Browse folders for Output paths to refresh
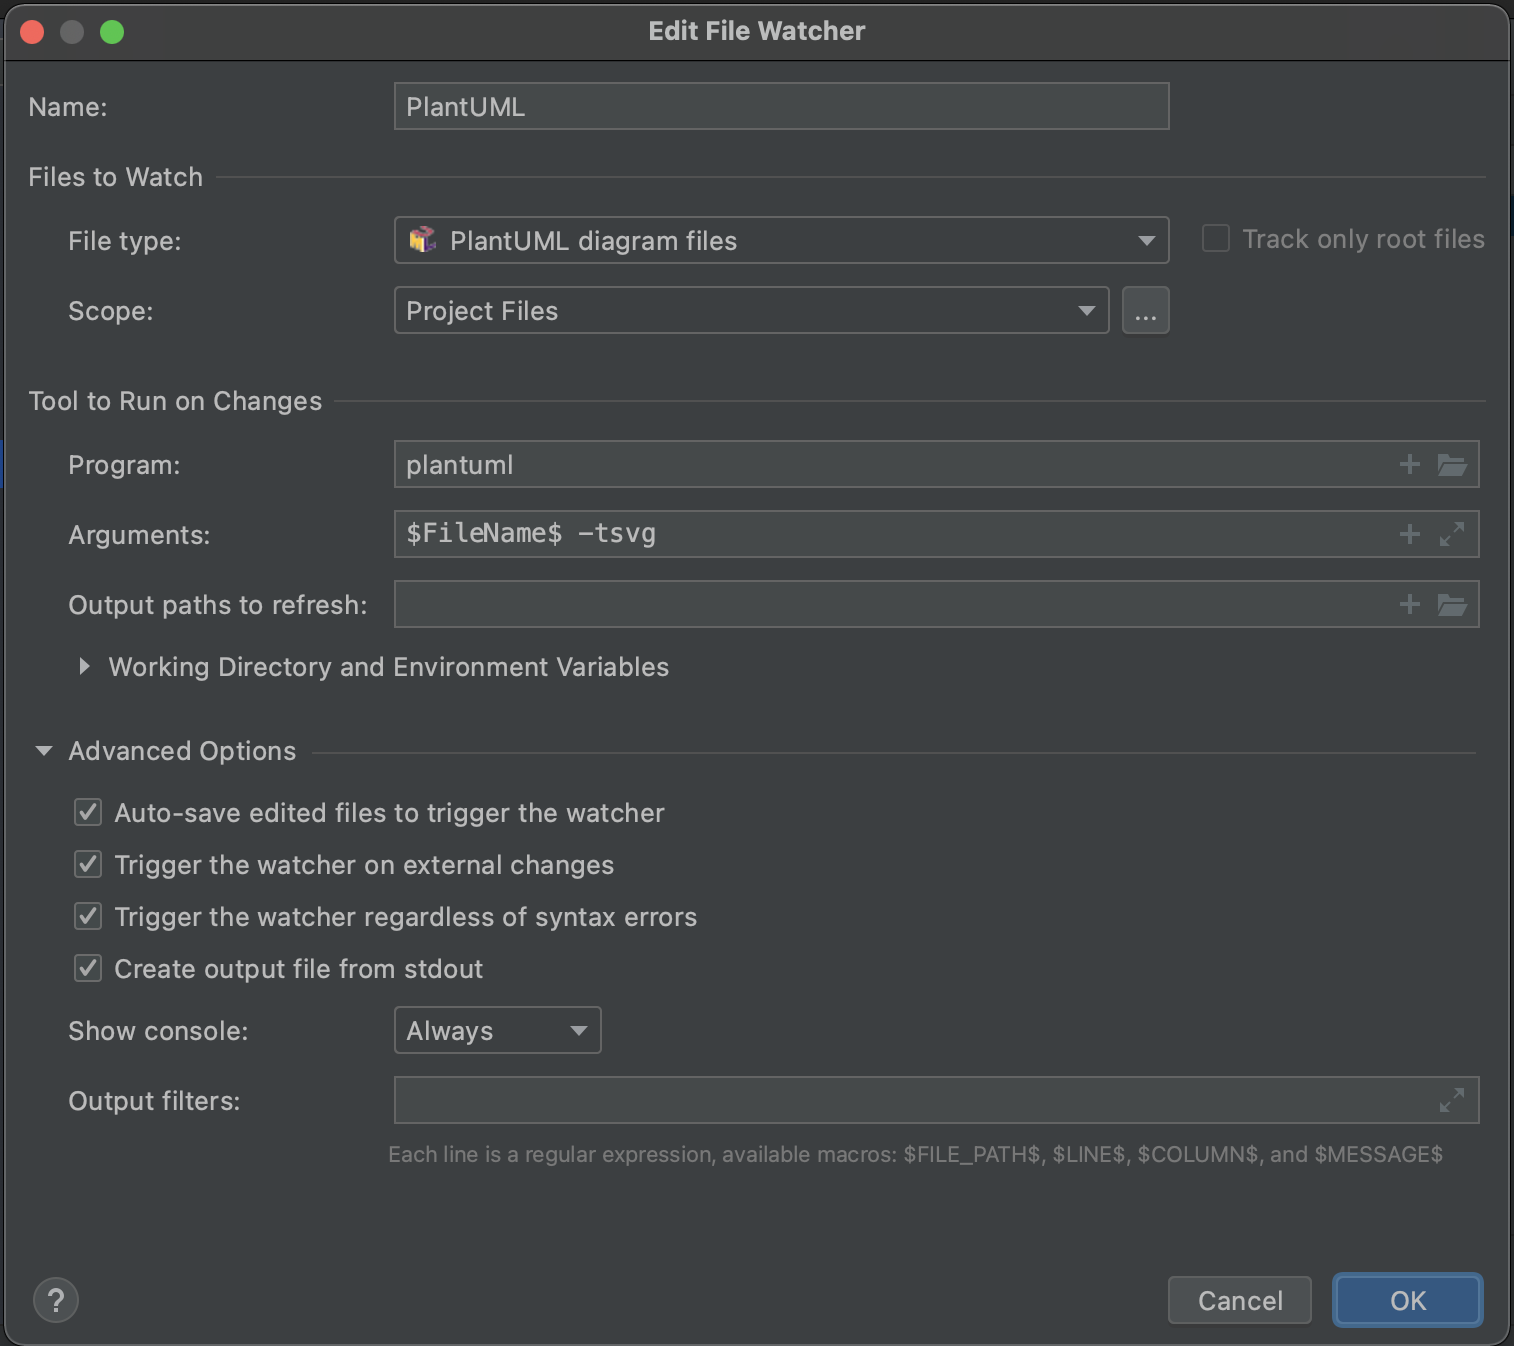This screenshot has width=1514, height=1346. click(1452, 604)
